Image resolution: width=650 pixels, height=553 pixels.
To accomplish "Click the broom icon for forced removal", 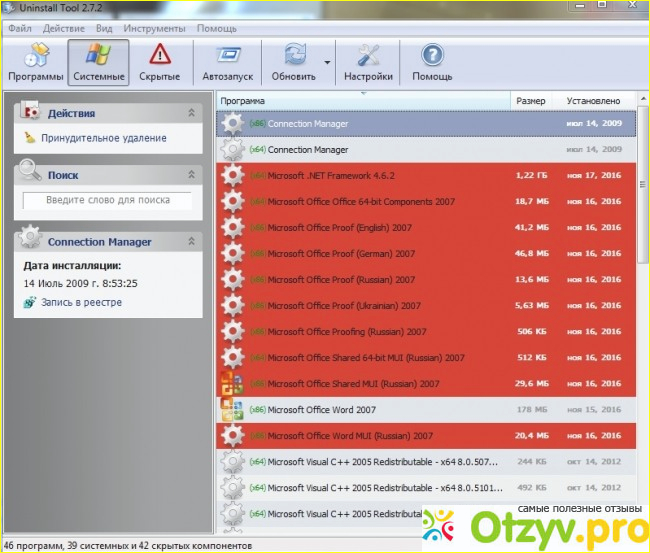I will point(29,138).
